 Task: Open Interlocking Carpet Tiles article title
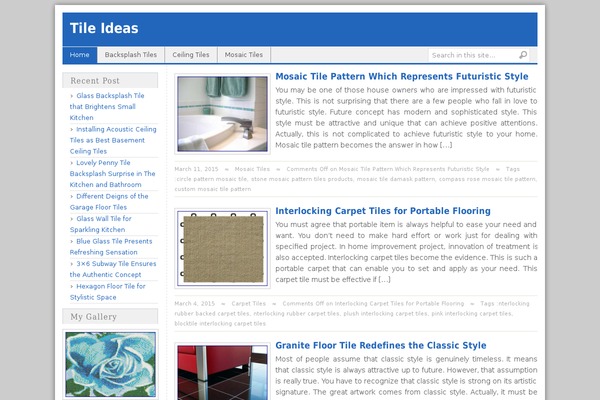point(383,211)
